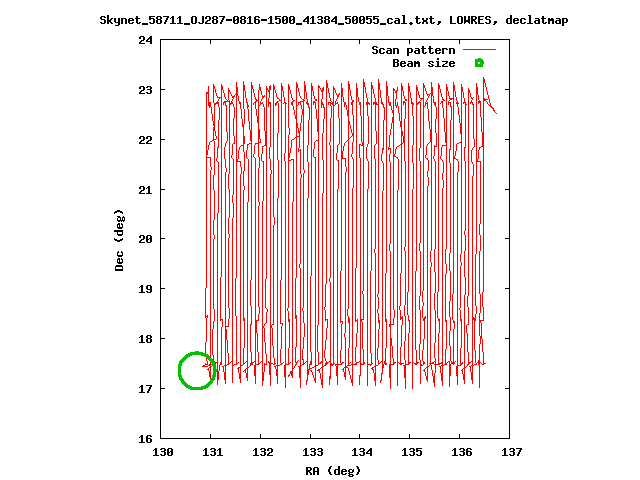
Task: Click the 136 tick label on RA axis
Action: (x=462, y=452)
